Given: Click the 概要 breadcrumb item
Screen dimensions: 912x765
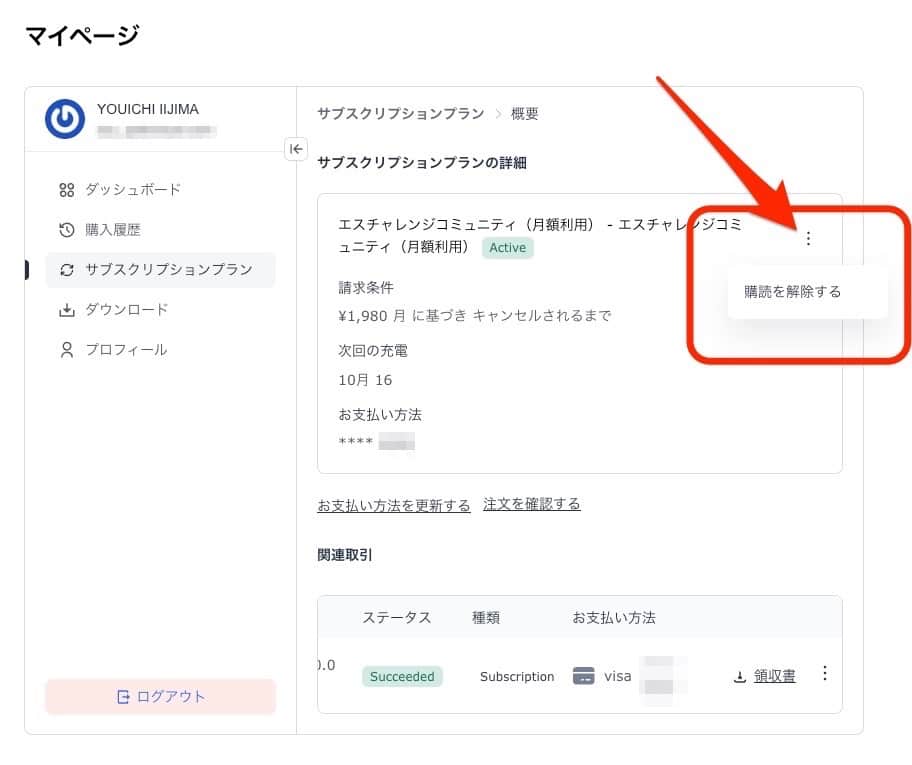Looking at the screenshot, I should pyautogui.click(x=524, y=113).
